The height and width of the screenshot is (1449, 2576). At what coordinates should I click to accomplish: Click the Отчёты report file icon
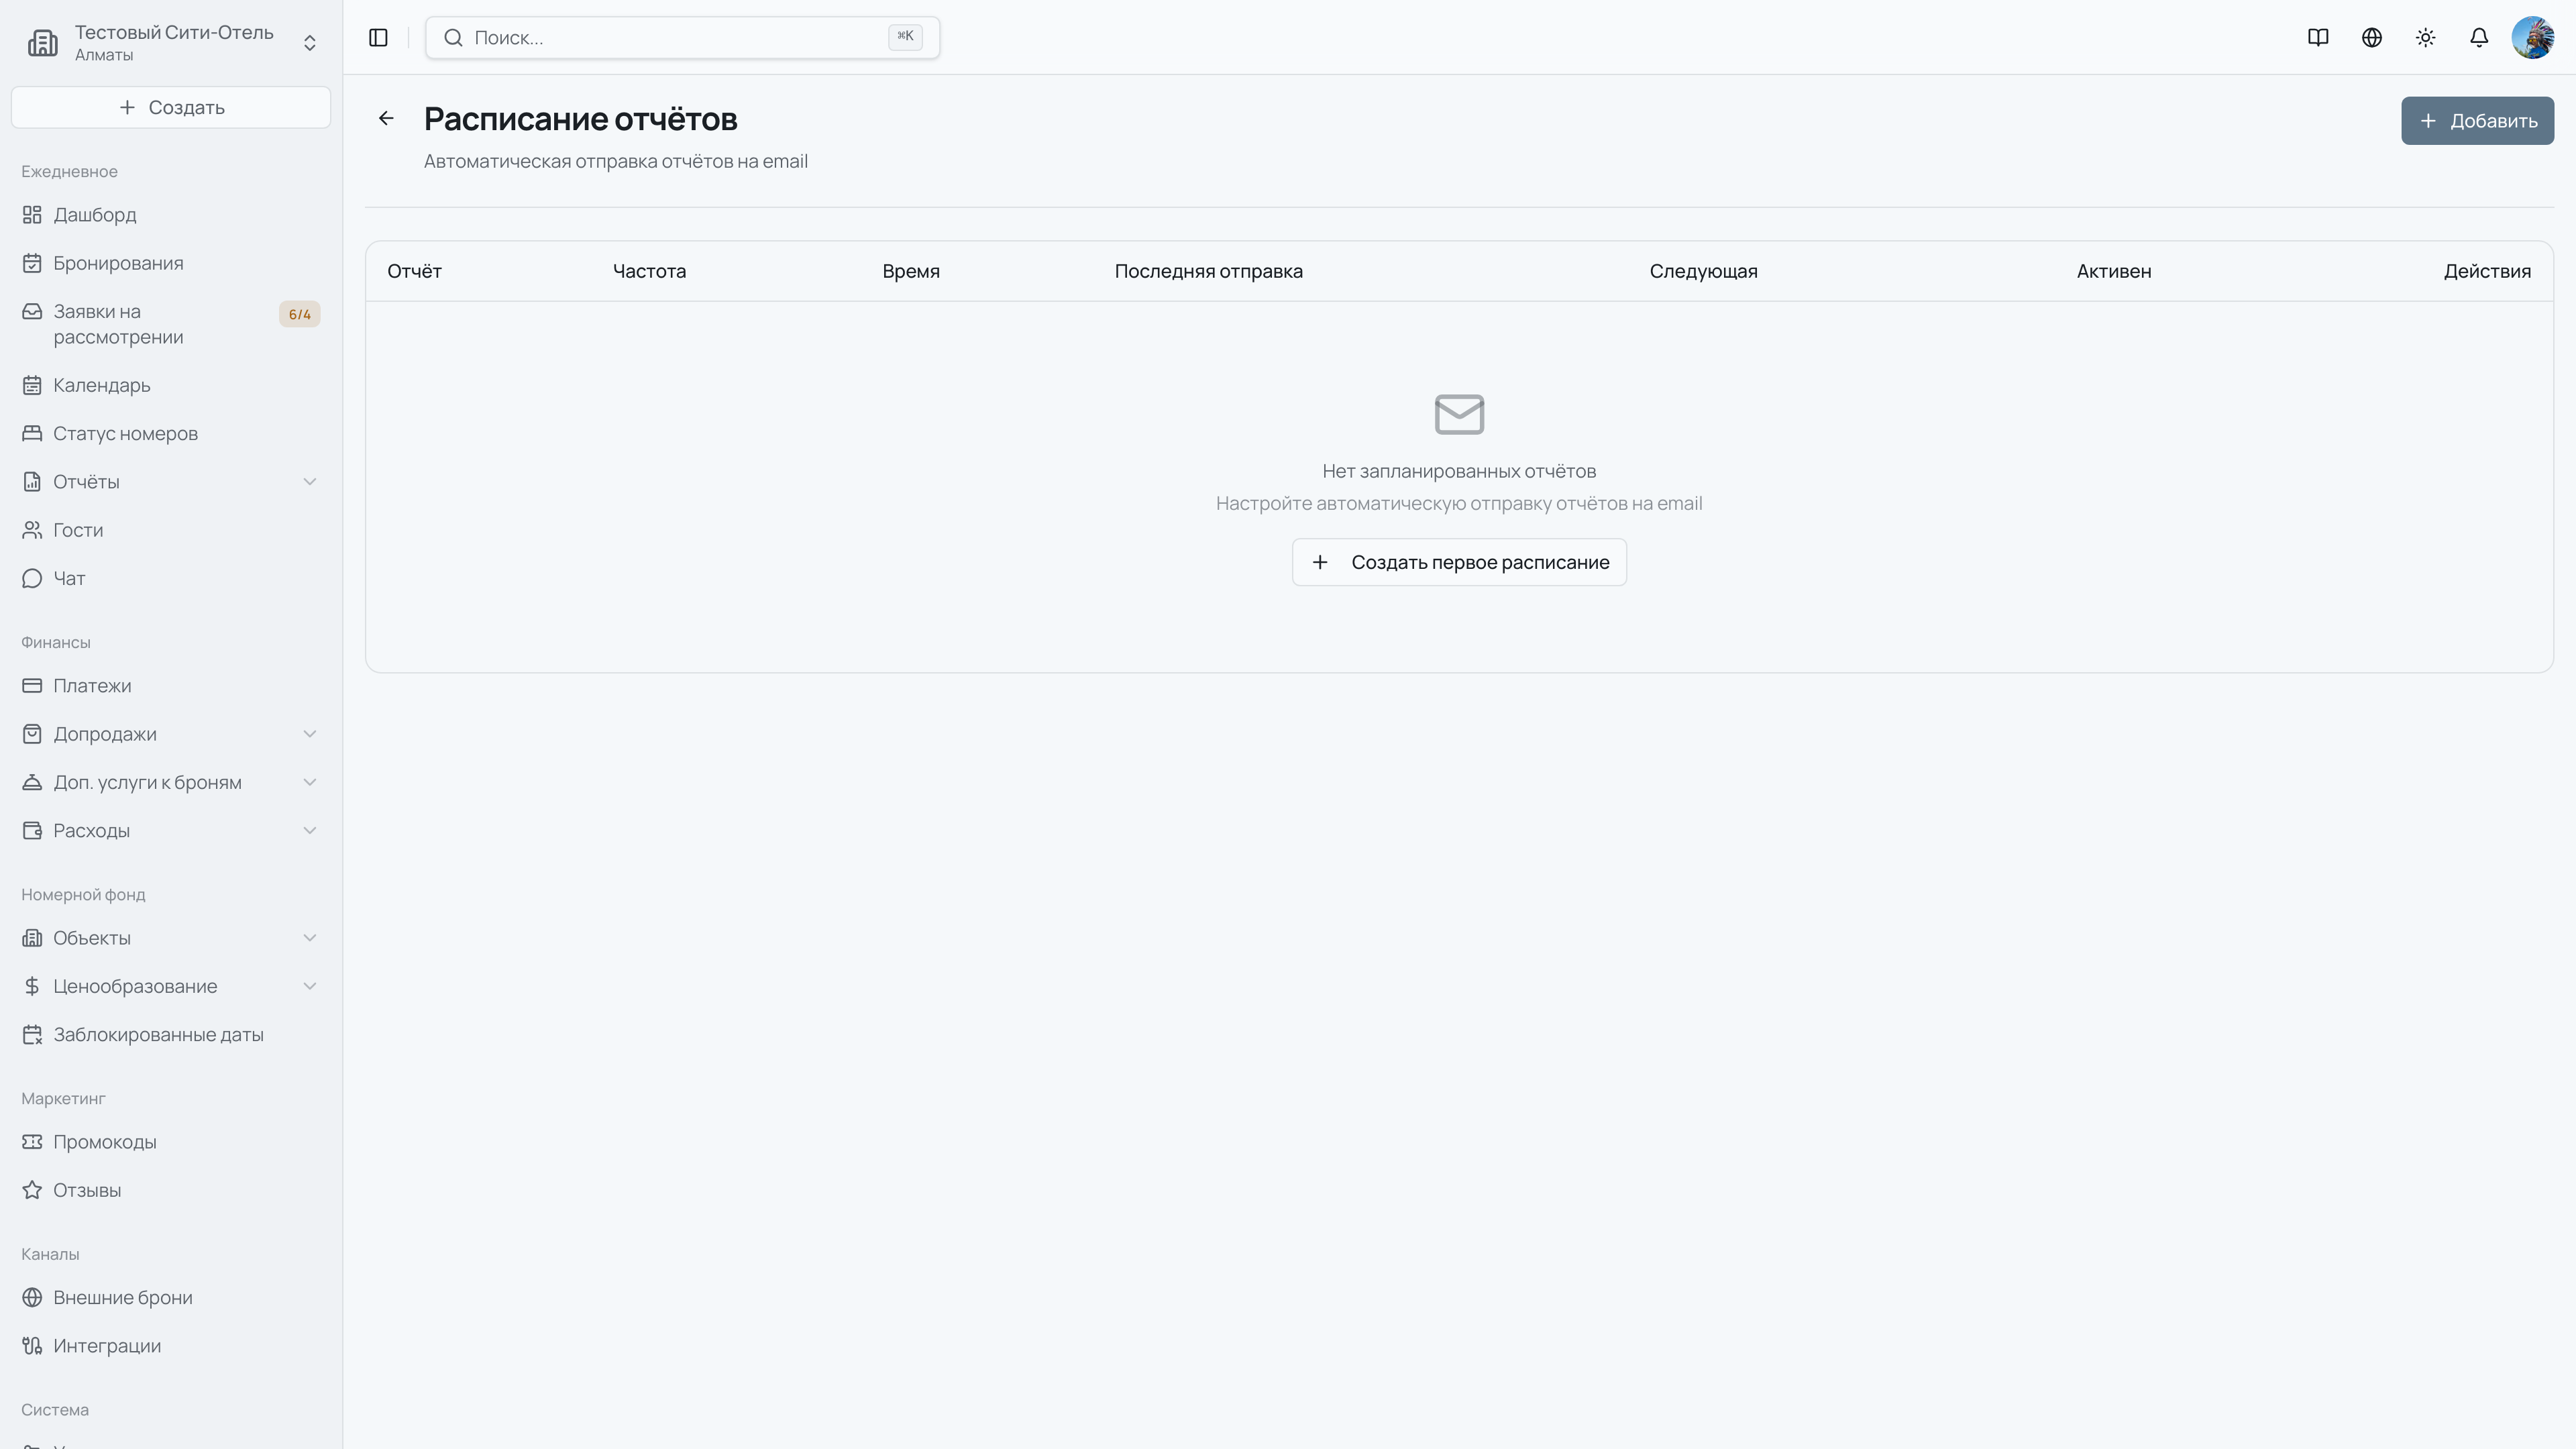tap(32, 482)
